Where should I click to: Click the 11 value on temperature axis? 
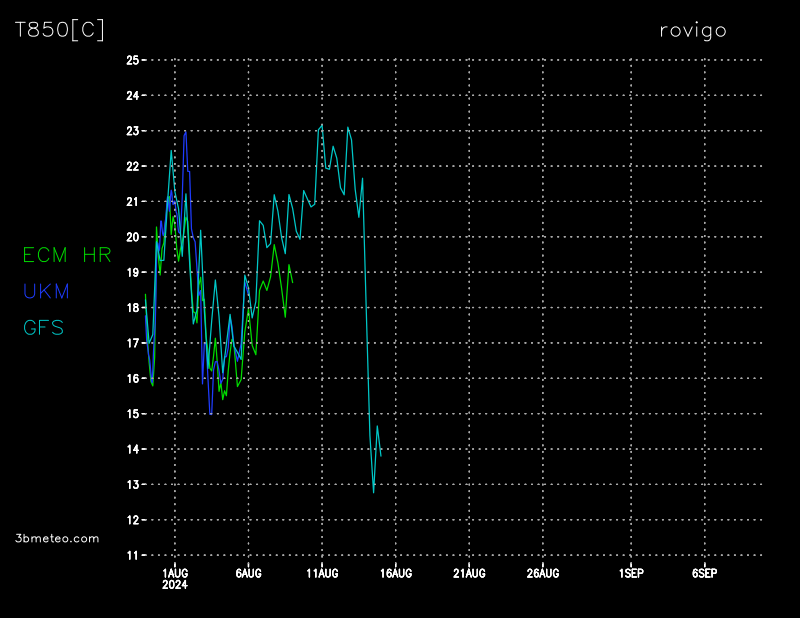pos(132,555)
